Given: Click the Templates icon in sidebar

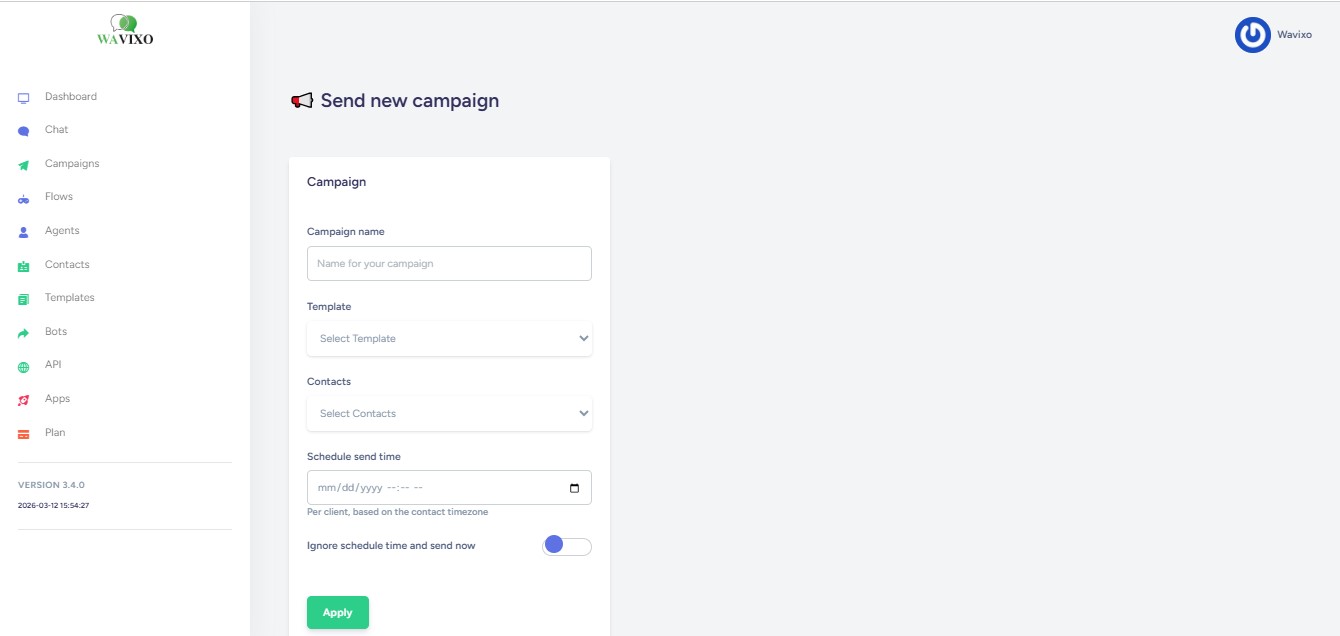Looking at the screenshot, I should pyautogui.click(x=24, y=299).
